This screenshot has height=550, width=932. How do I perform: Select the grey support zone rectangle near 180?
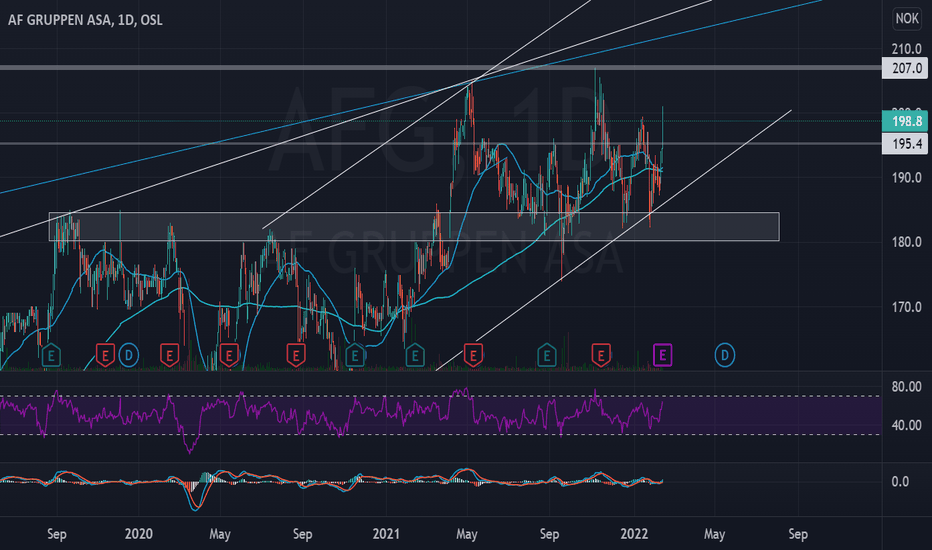pos(414,227)
